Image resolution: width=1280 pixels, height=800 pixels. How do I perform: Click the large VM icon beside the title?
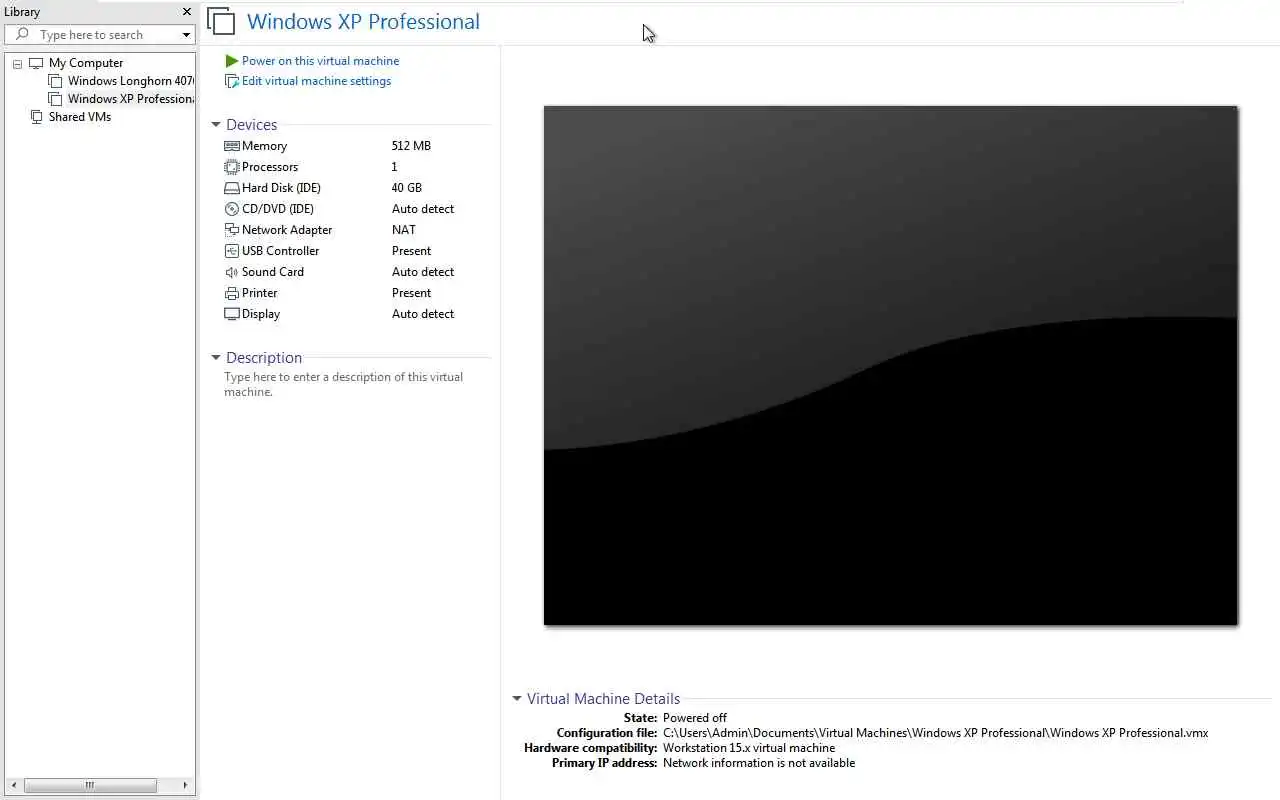(221, 22)
